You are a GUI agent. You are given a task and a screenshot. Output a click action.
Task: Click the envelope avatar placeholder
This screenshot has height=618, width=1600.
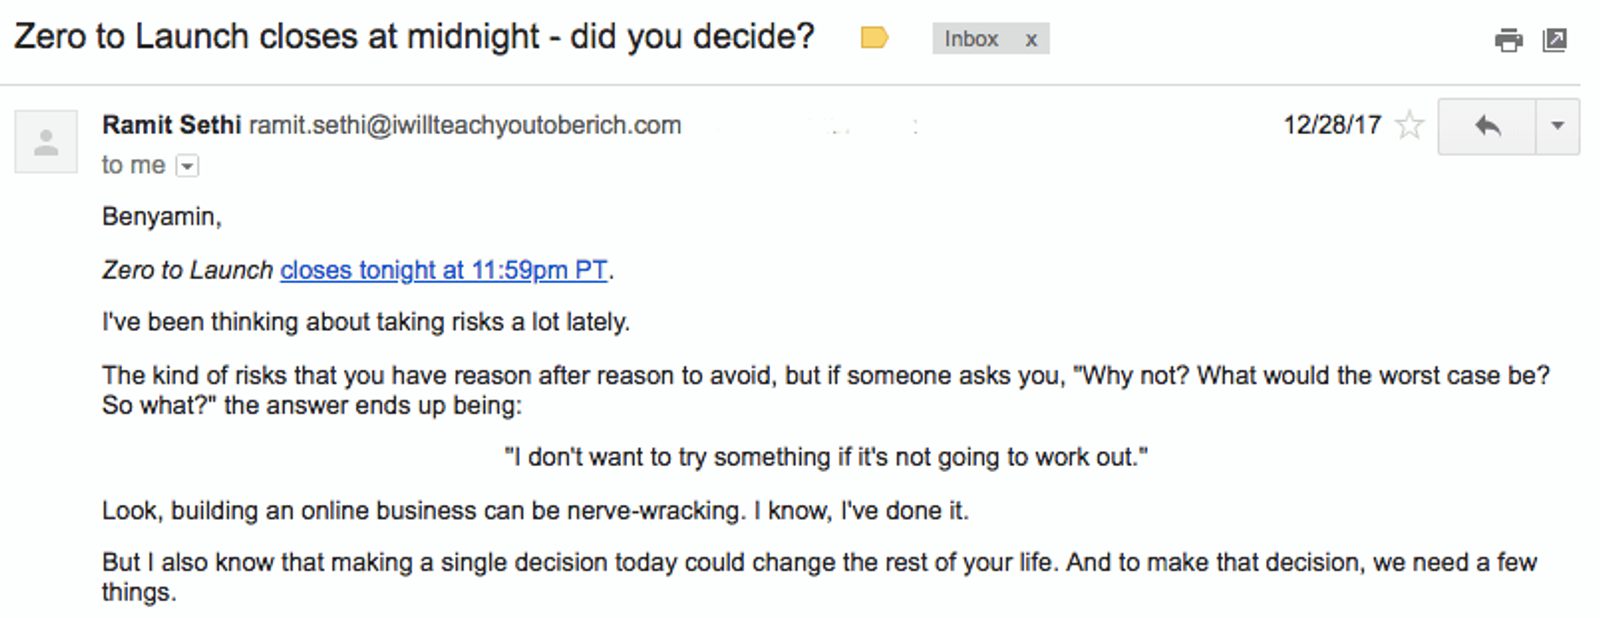pos(45,141)
